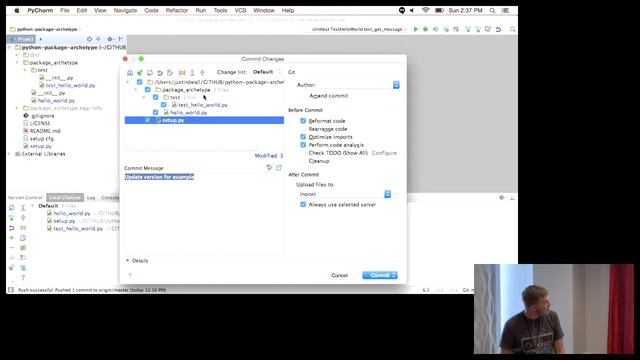Select the Local Changes tab
The image size is (640, 360).
click(x=65, y=198)
